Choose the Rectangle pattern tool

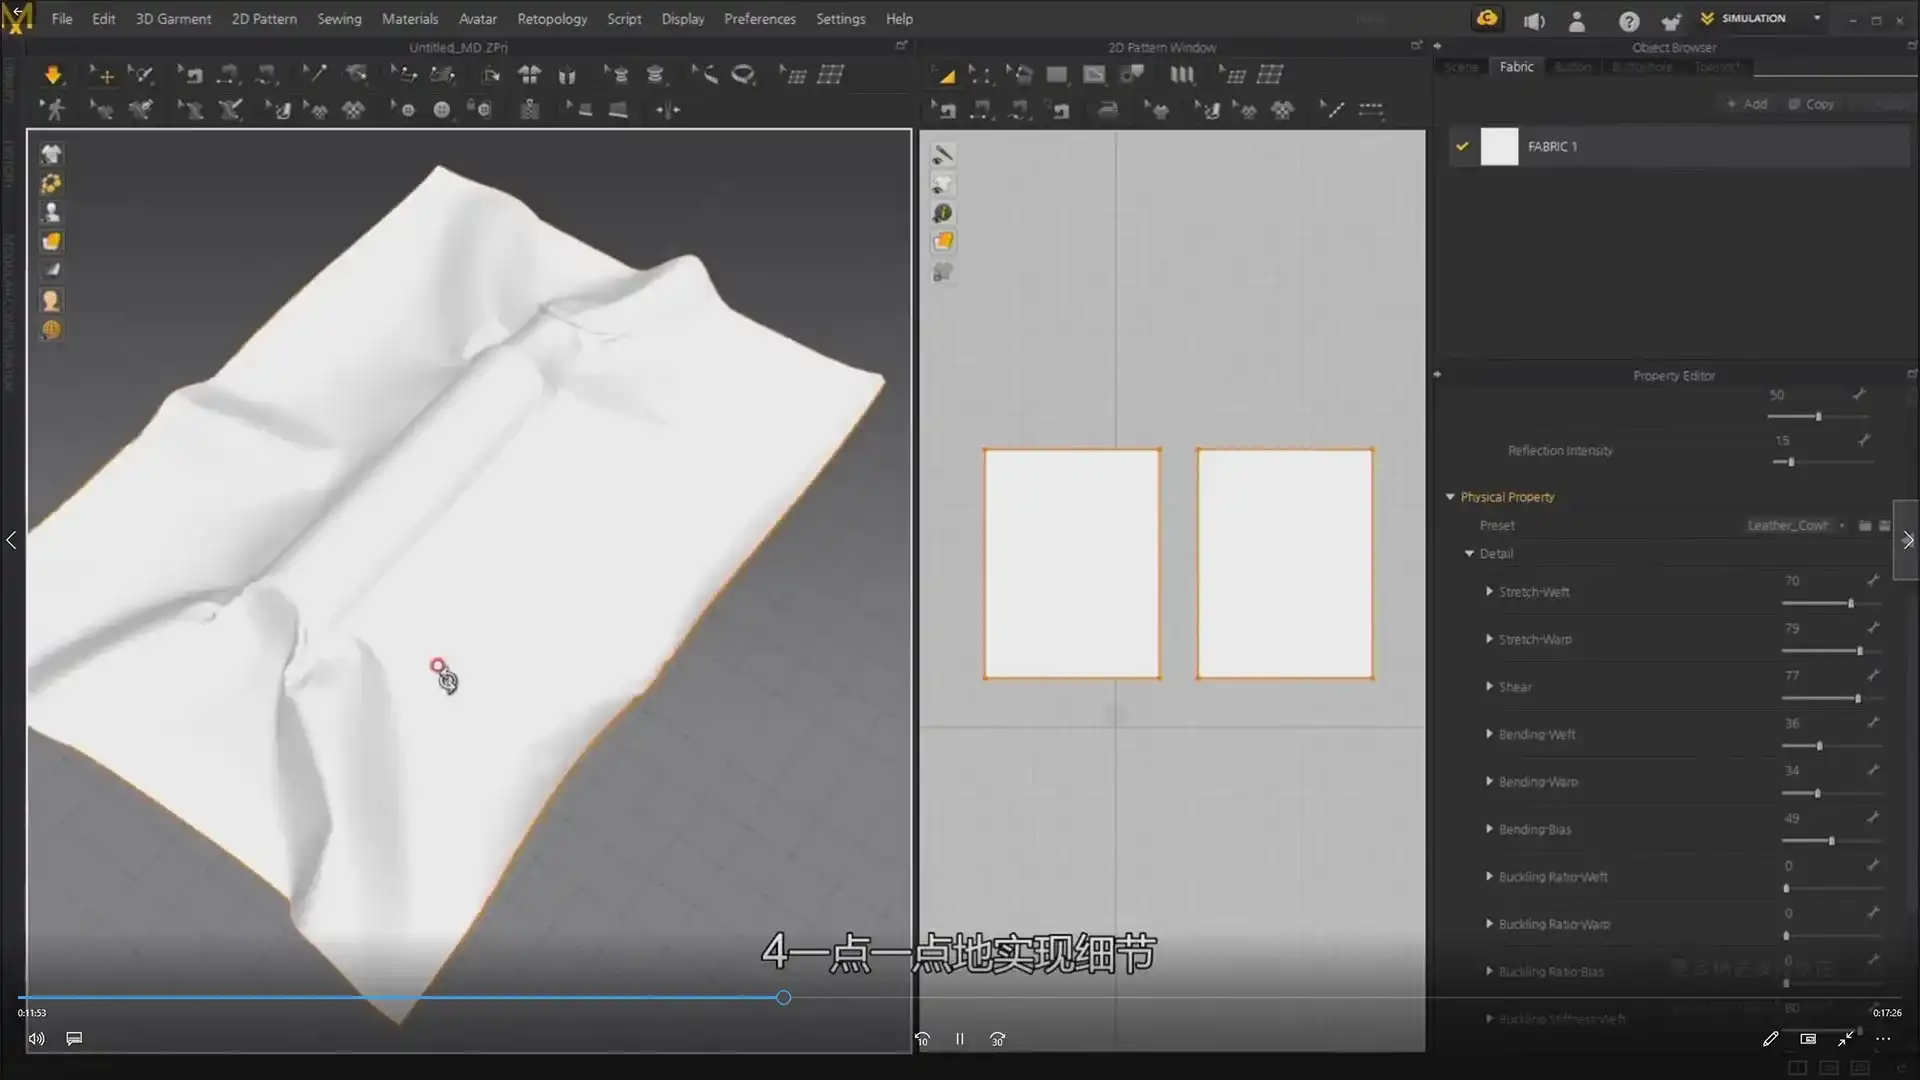[x=1057, y=74]
